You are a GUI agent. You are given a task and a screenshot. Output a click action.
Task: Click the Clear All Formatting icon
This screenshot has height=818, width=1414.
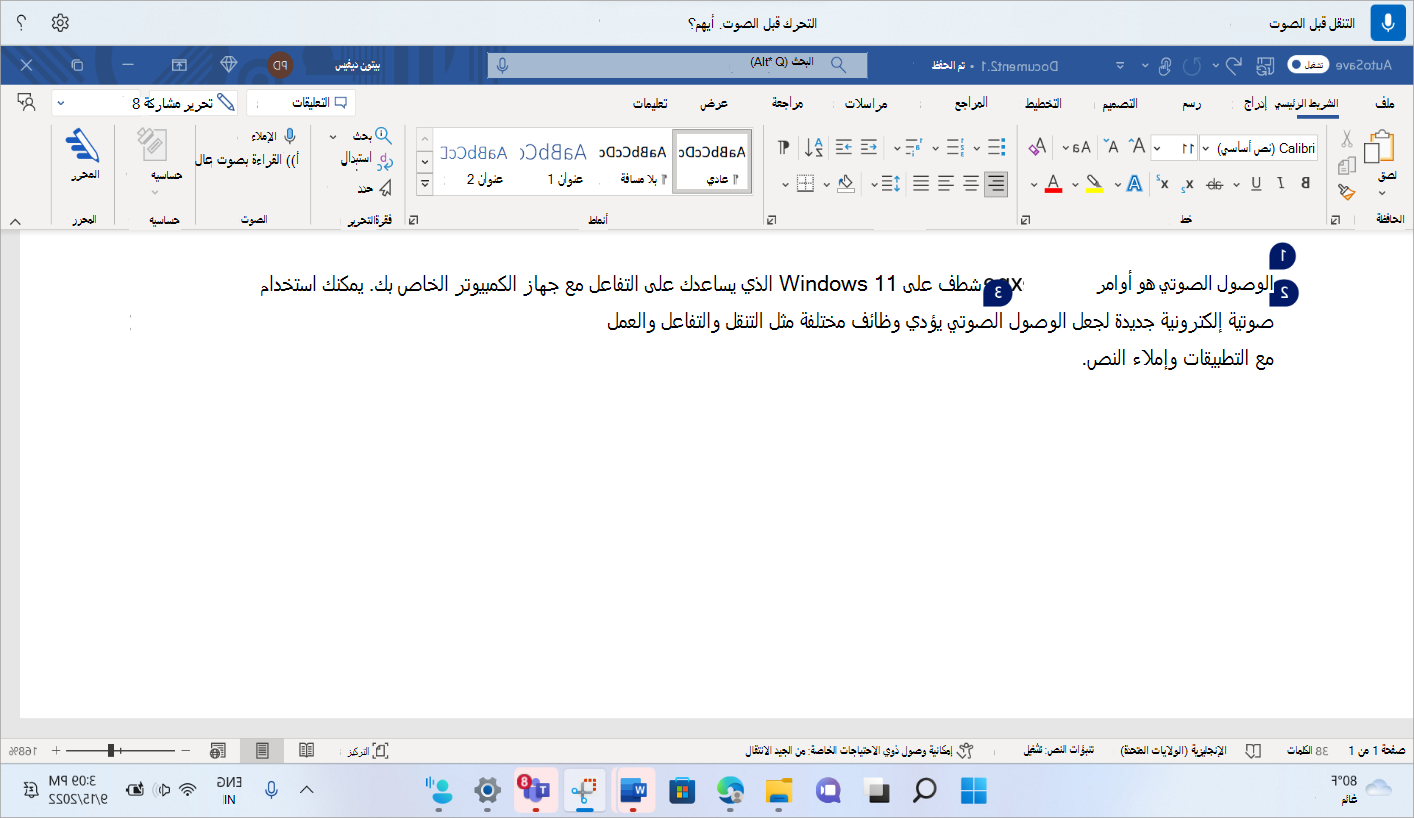tap(1037, 147)
